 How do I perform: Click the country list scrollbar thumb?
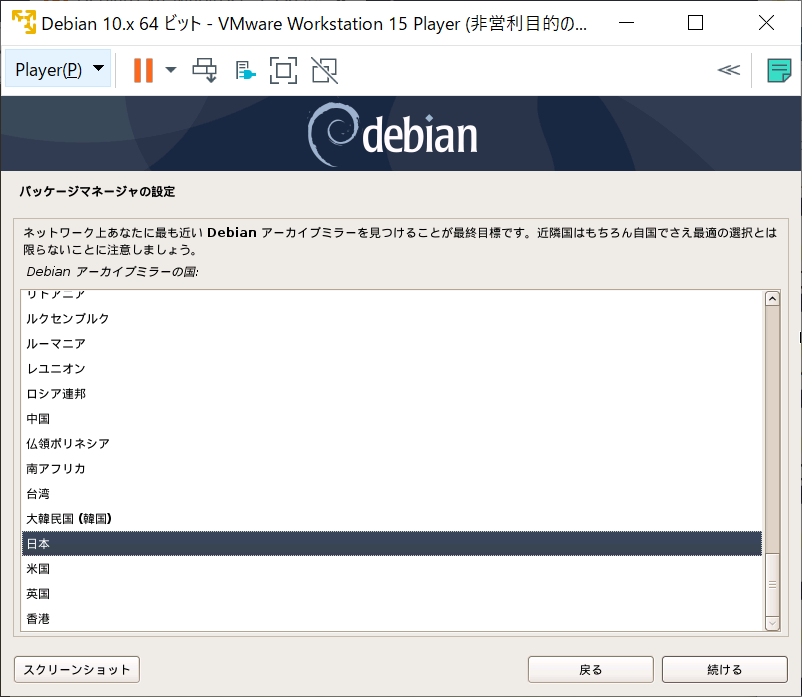(x=772, y=584)
